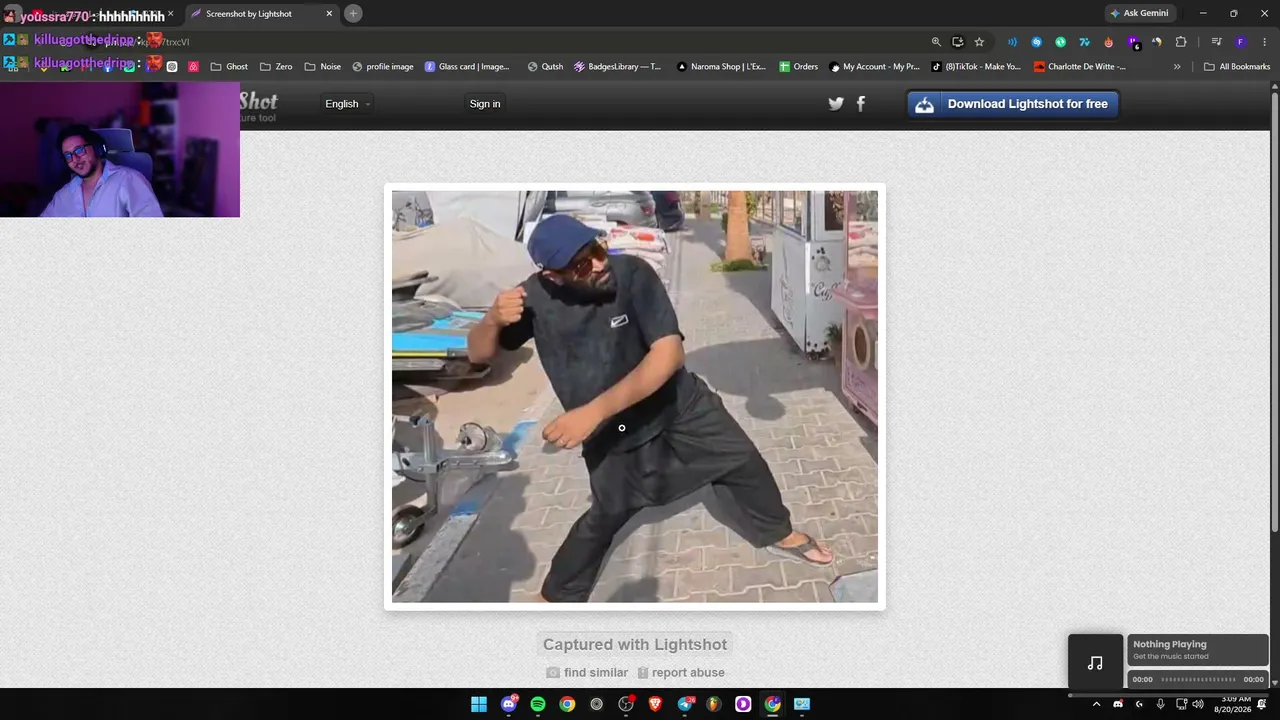Open the My Account bookmark

click(874, 67)
